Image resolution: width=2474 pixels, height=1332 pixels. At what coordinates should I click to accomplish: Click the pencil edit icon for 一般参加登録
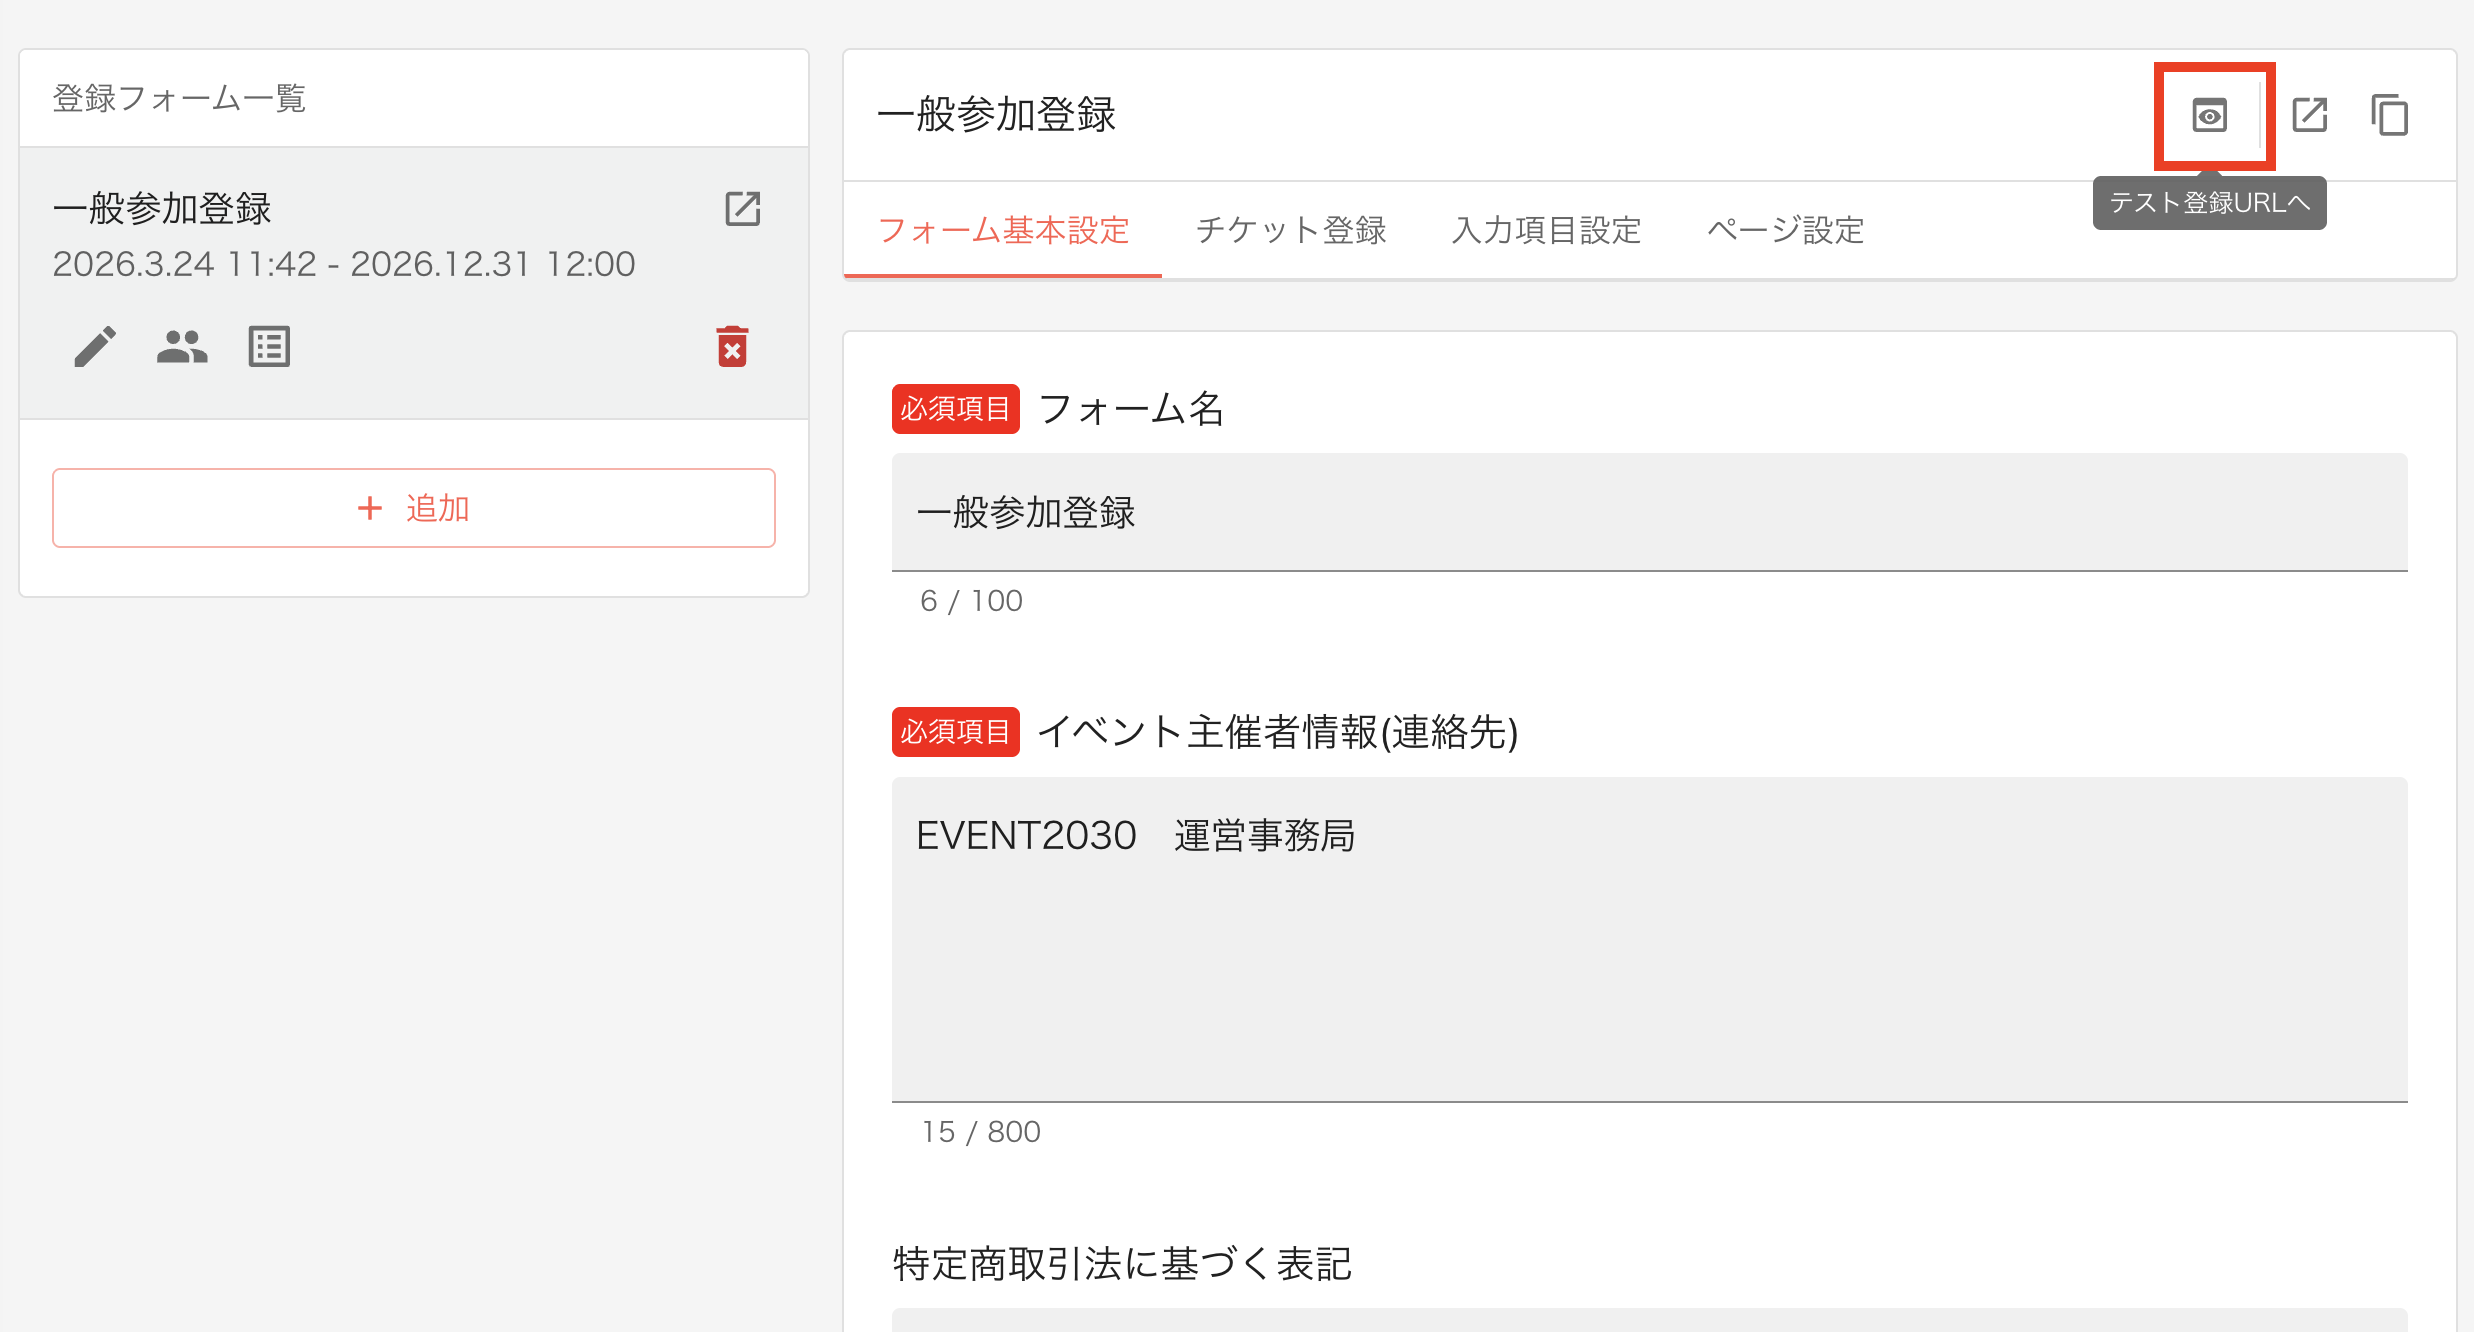click(95, 347)
